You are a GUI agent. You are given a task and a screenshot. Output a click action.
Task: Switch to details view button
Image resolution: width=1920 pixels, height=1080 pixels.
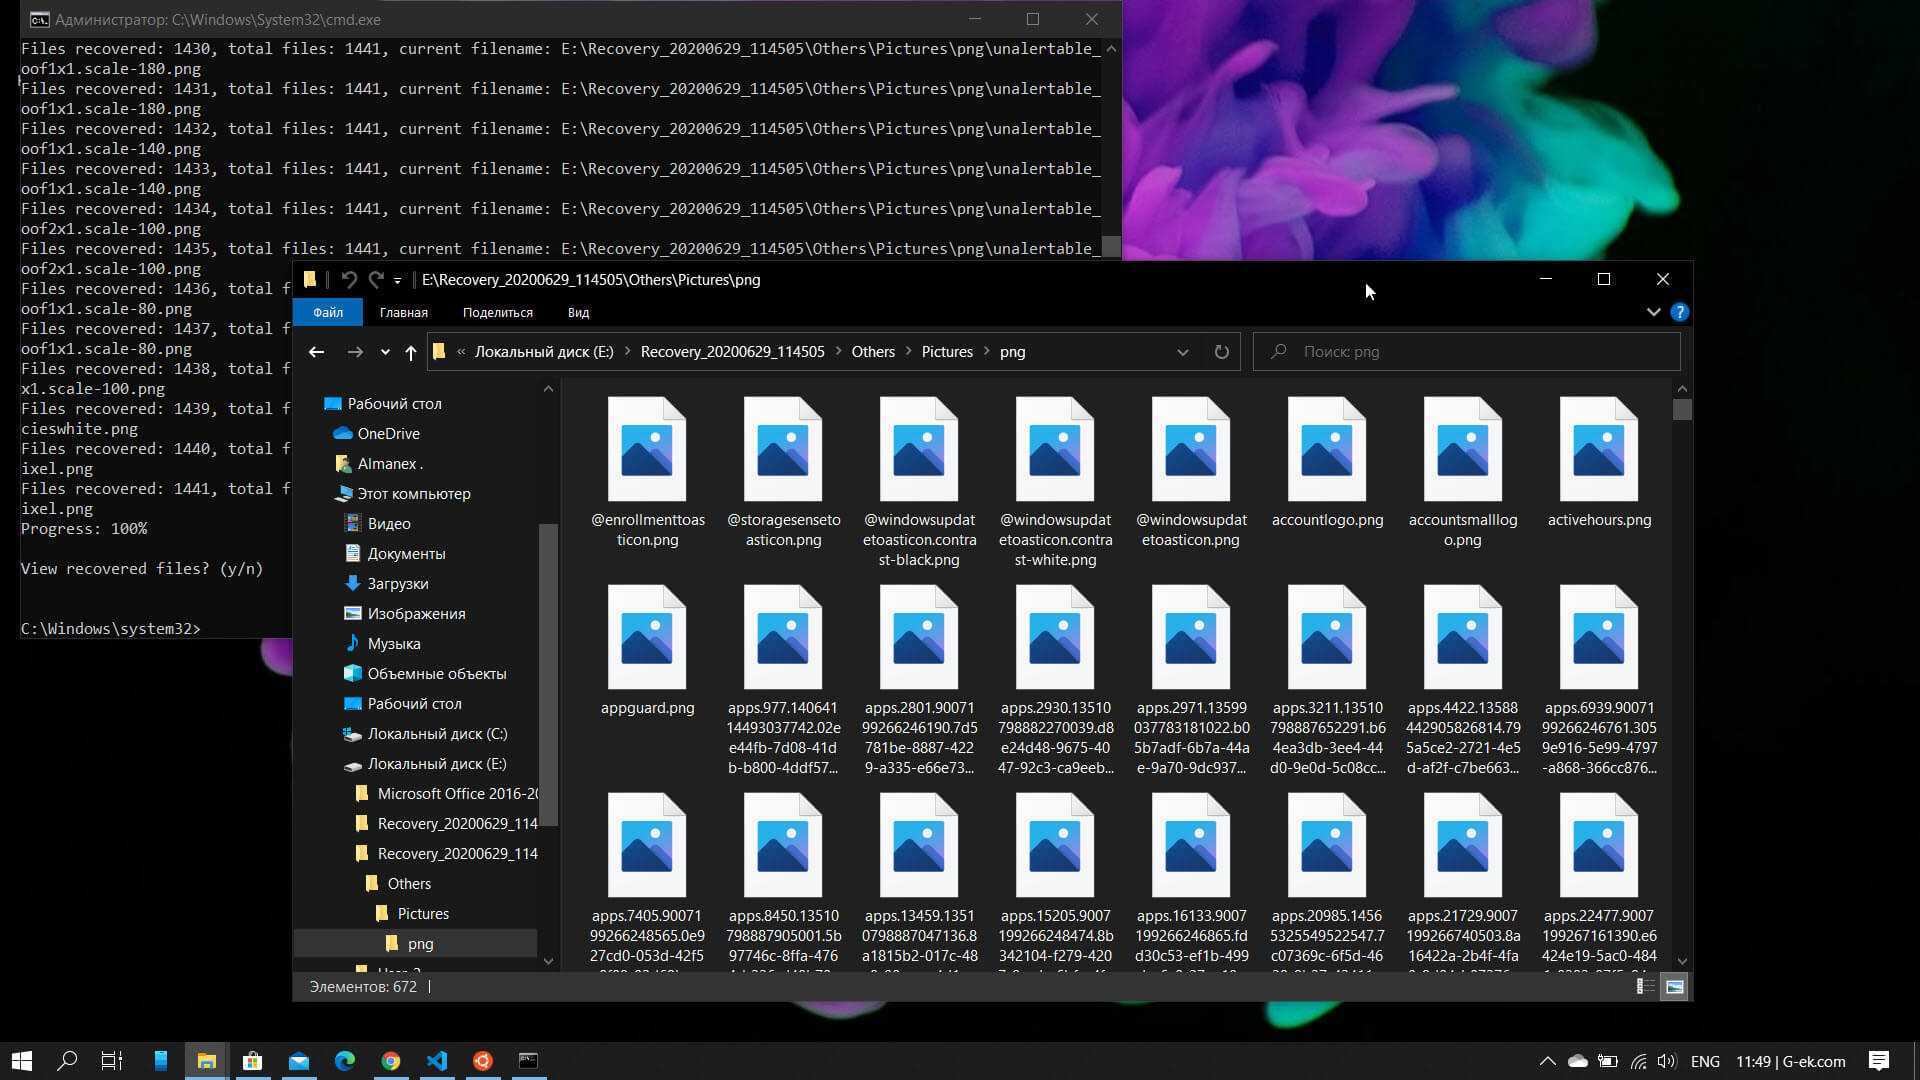(x=1645, y=987)
